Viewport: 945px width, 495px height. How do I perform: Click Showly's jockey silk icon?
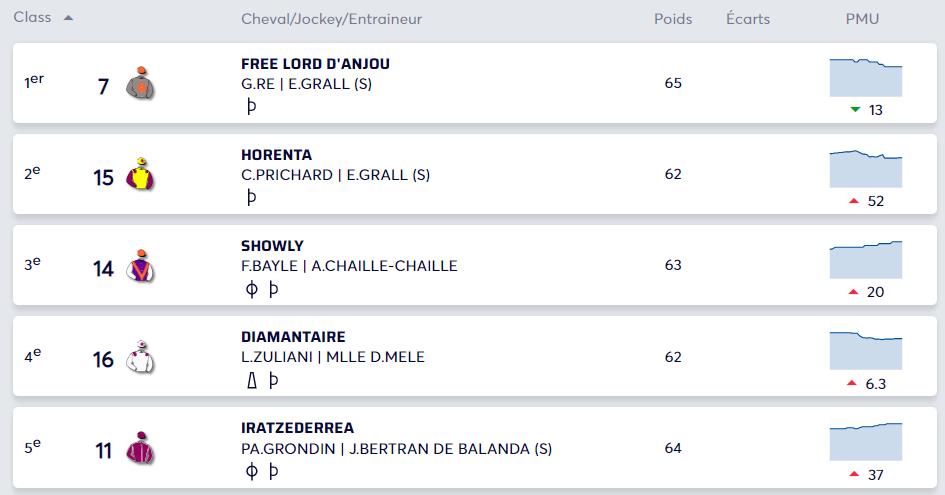(x=140, y=266)
